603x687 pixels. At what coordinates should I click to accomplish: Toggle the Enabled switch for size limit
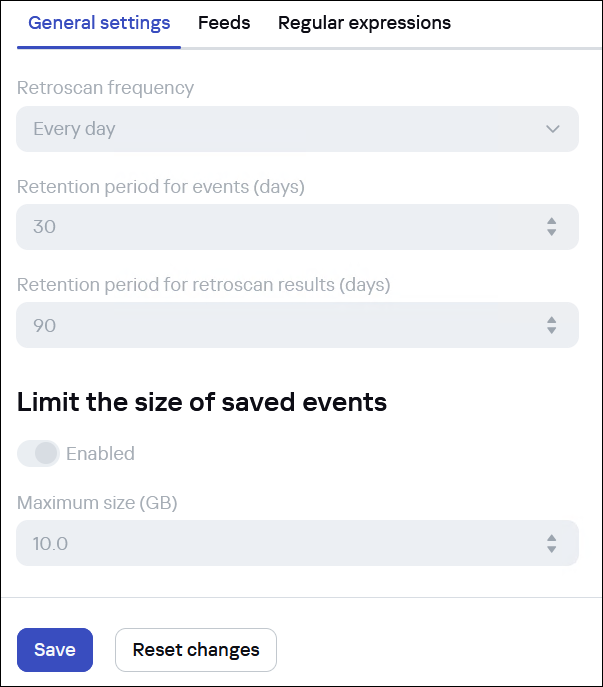point(39,454)
